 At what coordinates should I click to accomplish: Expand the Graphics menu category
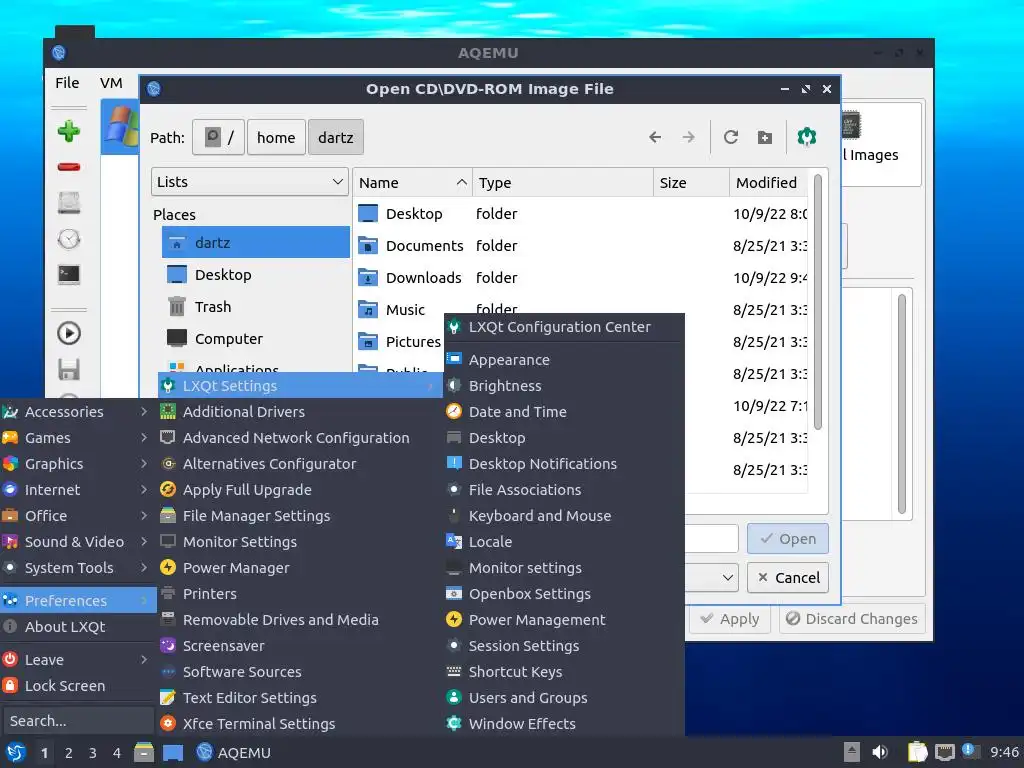click(77, 464)
